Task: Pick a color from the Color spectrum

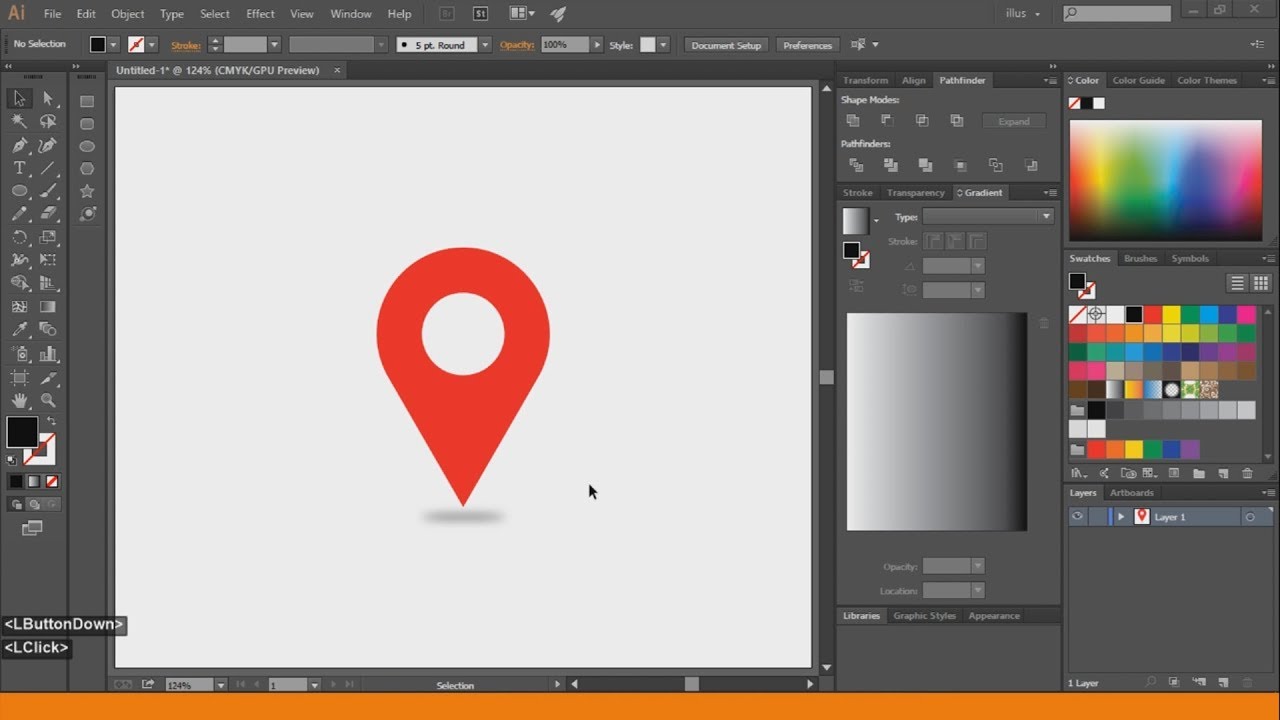Action: click(x=1166, y=180)
